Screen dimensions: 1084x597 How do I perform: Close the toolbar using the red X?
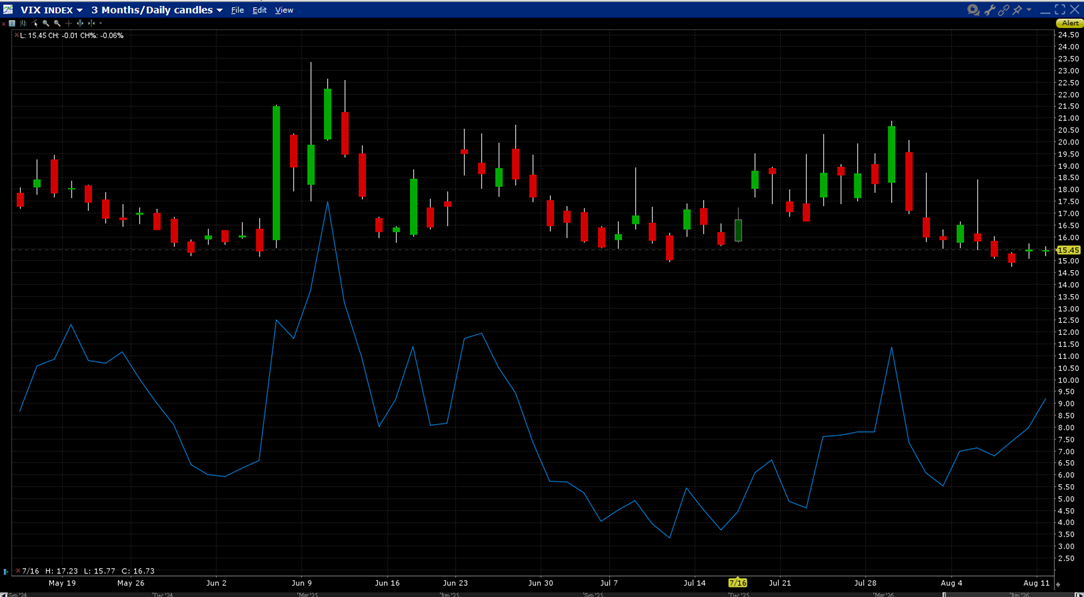(x=3, y=23)
